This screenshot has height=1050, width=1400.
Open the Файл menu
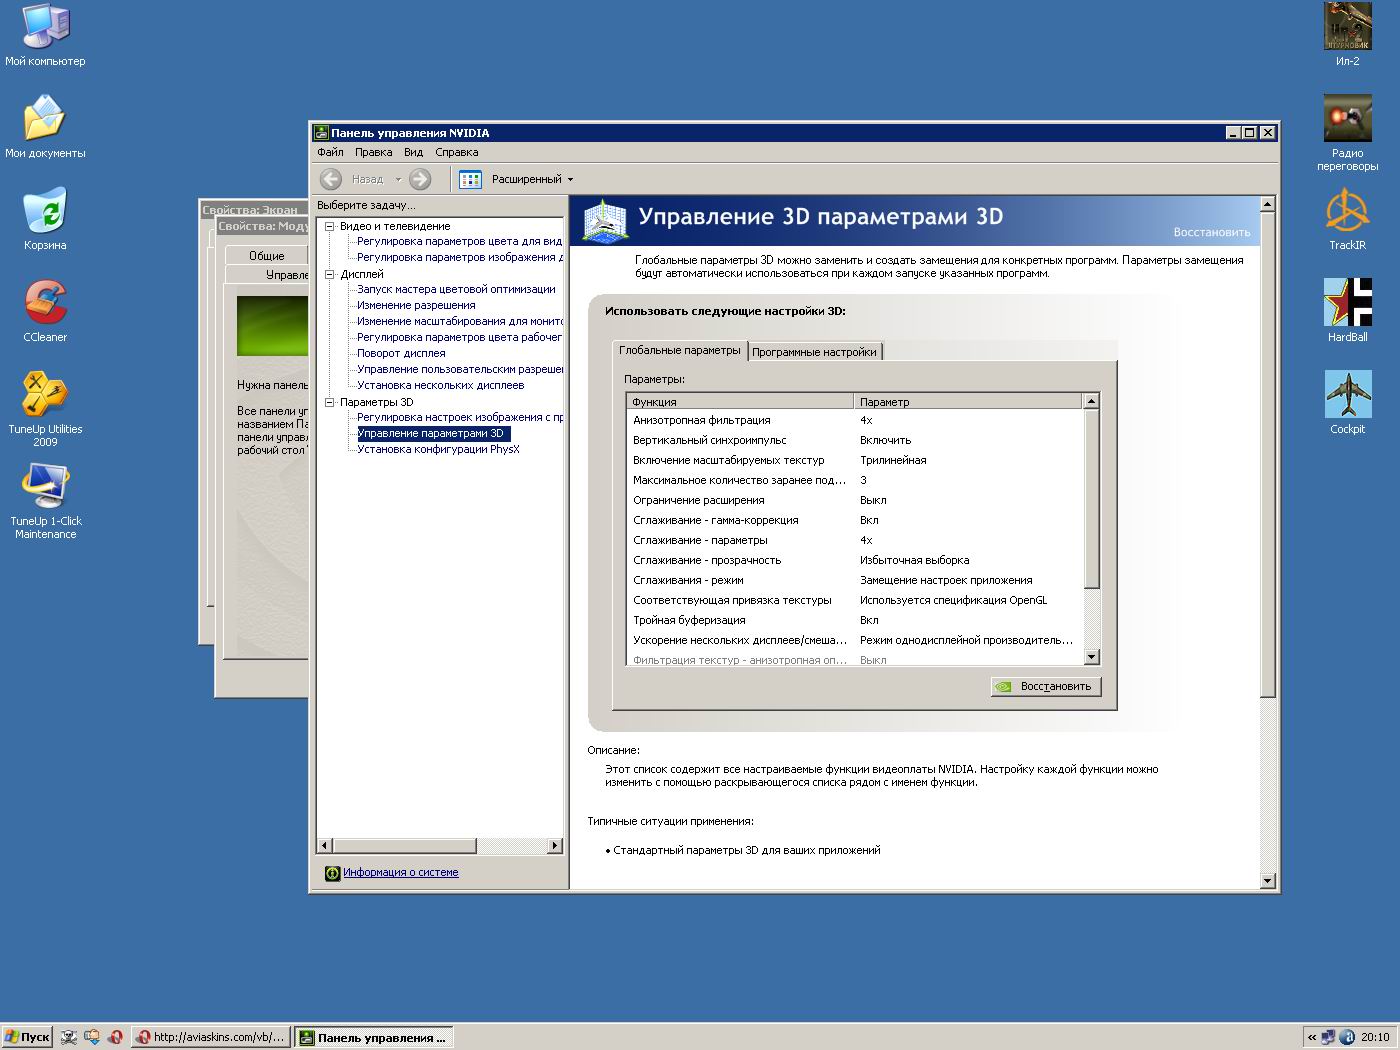pyautogui.click(x=330, y=152)
